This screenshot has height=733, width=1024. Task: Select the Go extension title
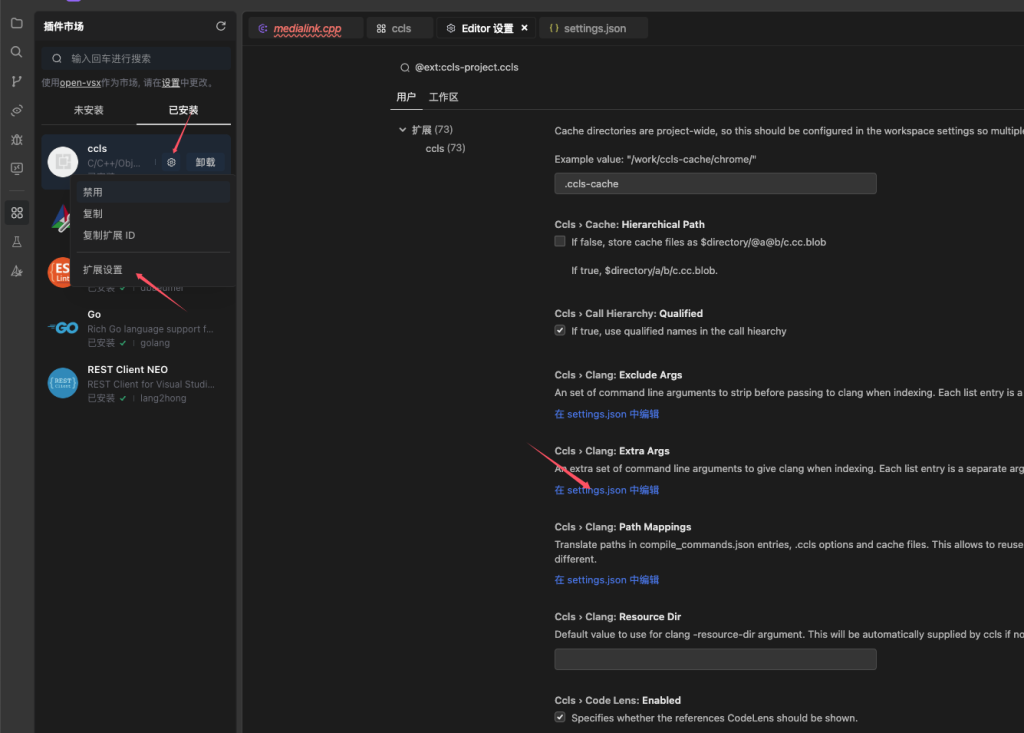coord(94,314)
